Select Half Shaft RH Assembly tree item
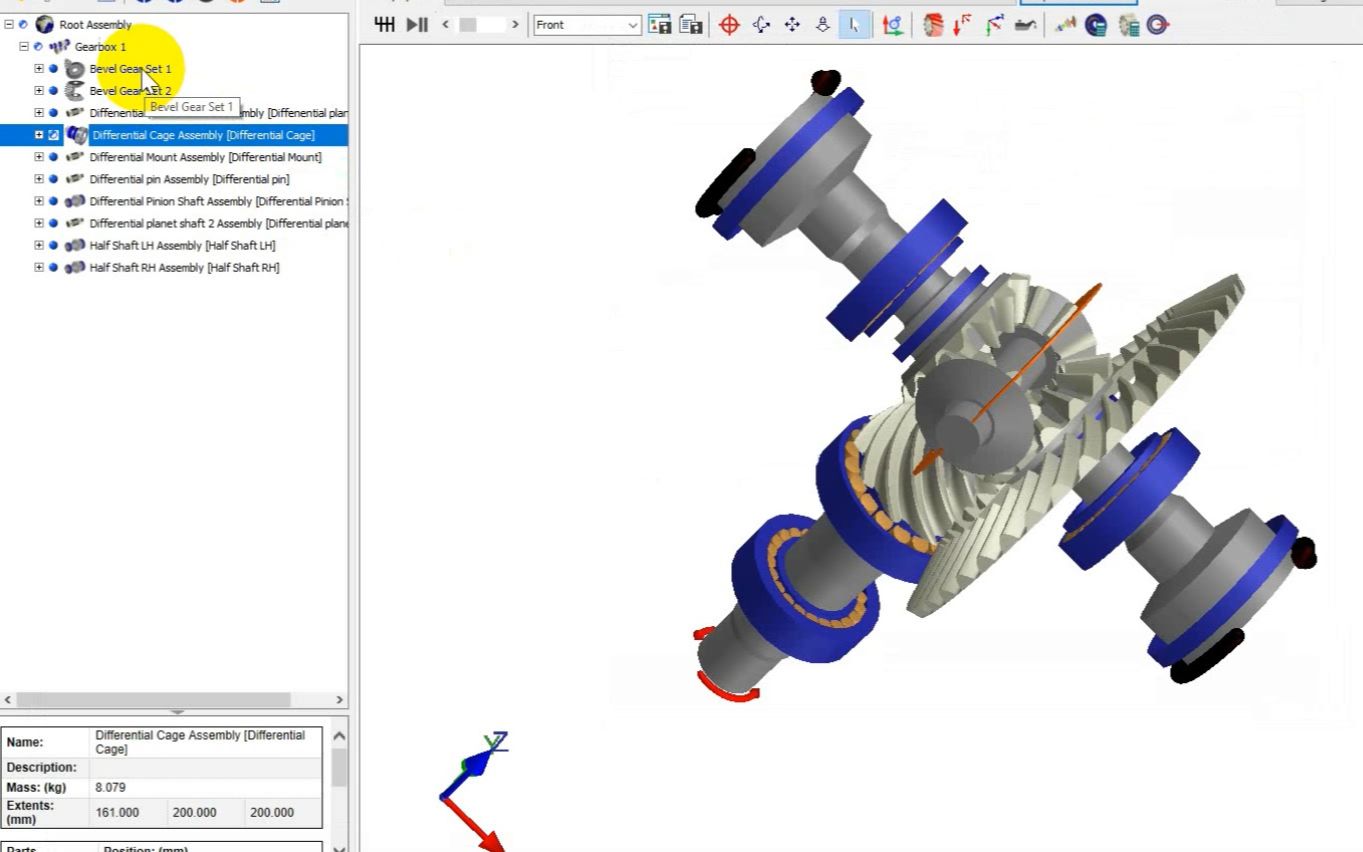Screen dimensions: 1363x852 click(x=184, y=267)
